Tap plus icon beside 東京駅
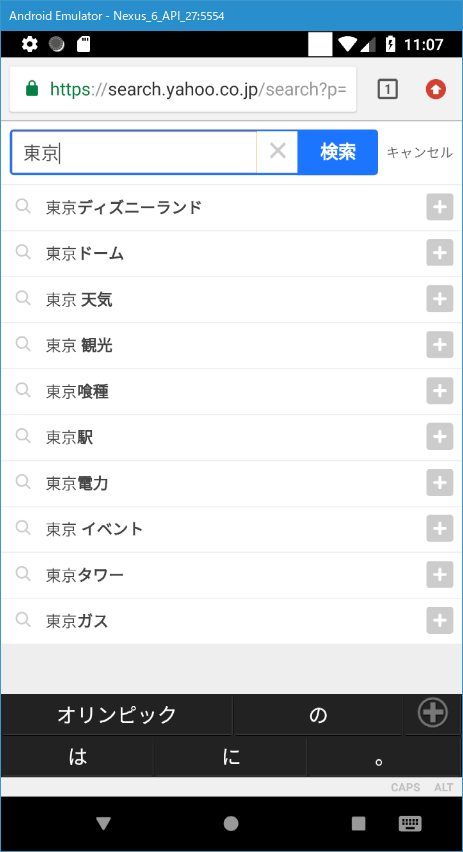This screenshot has width=463, height=852. 440,437
